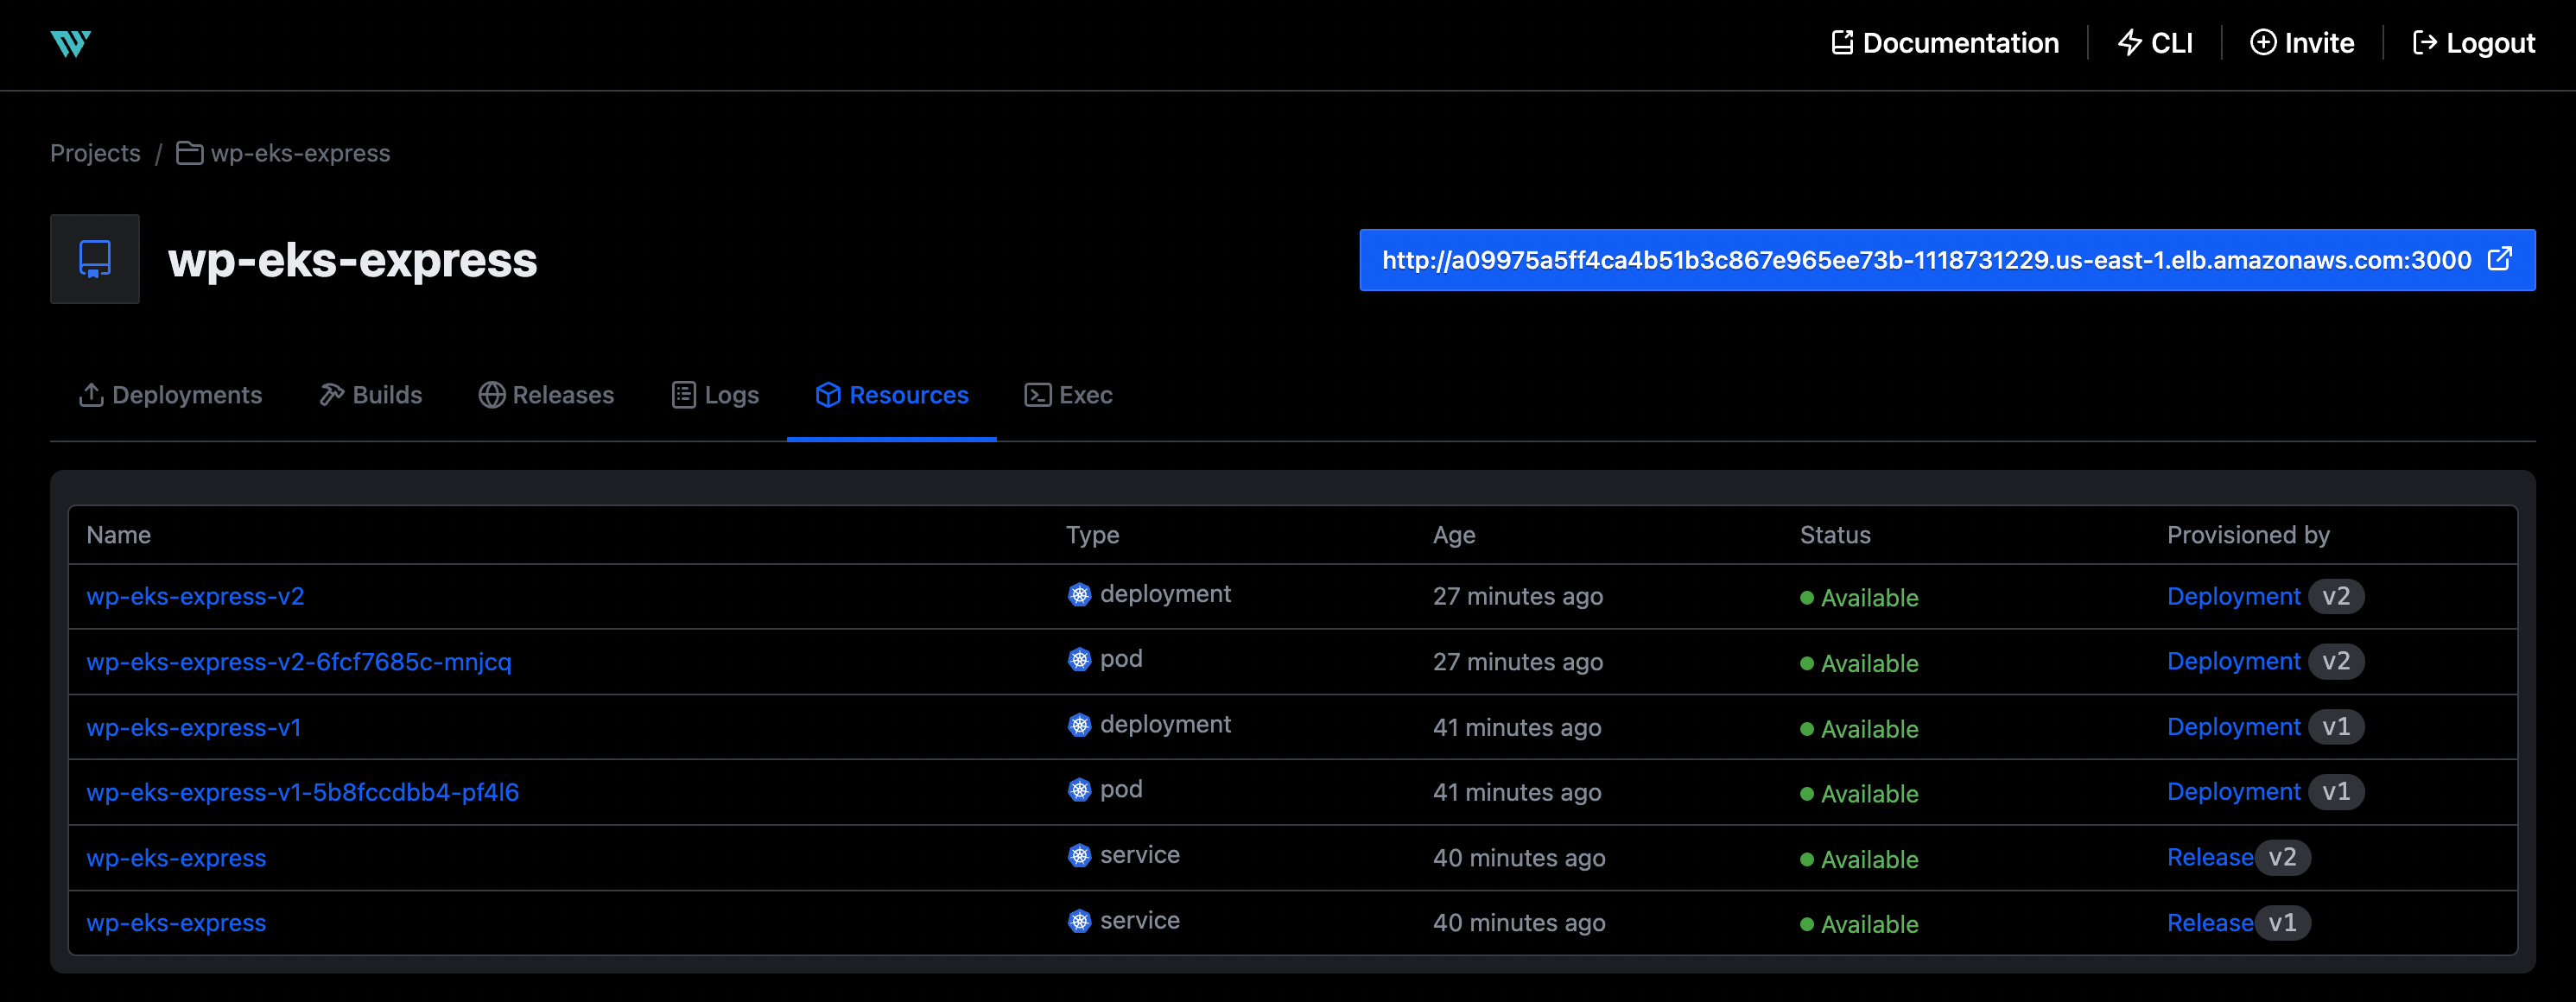Click the Documentation book icon
The image size is (2576, 1002).
click(x=1842, y=42)
